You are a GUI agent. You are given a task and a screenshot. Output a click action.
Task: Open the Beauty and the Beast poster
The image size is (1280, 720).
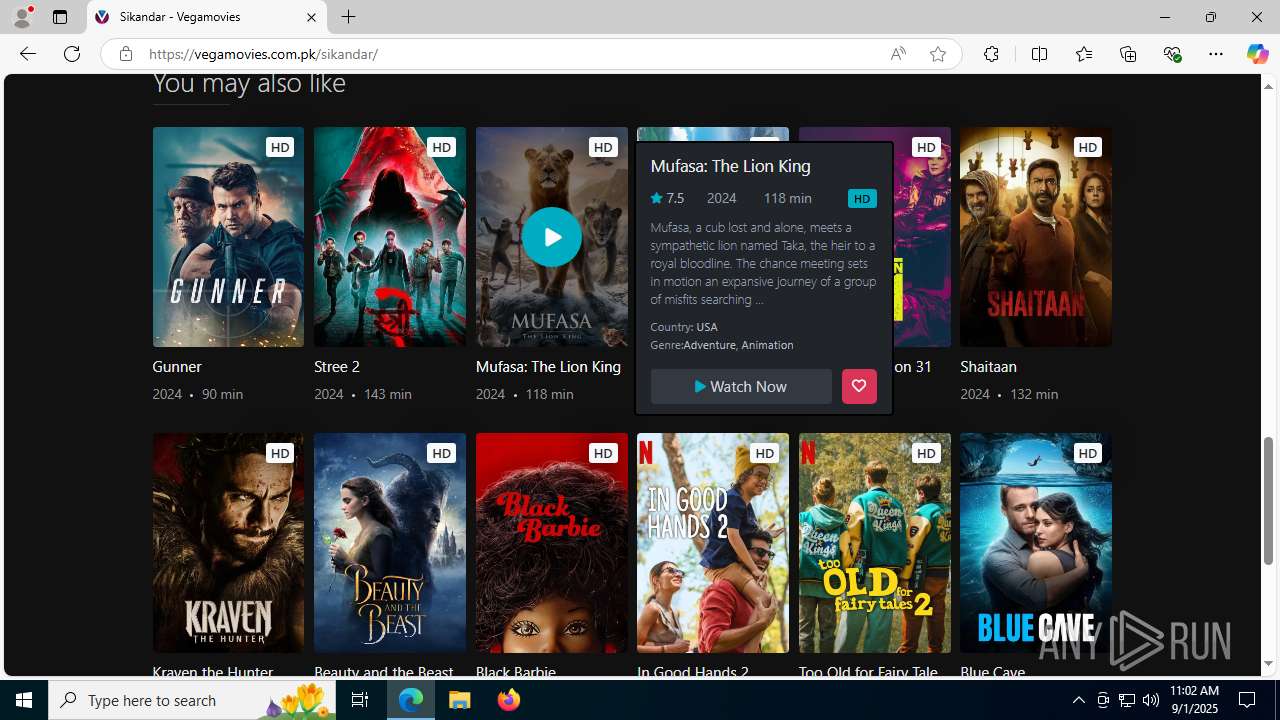tap(390, 543)
